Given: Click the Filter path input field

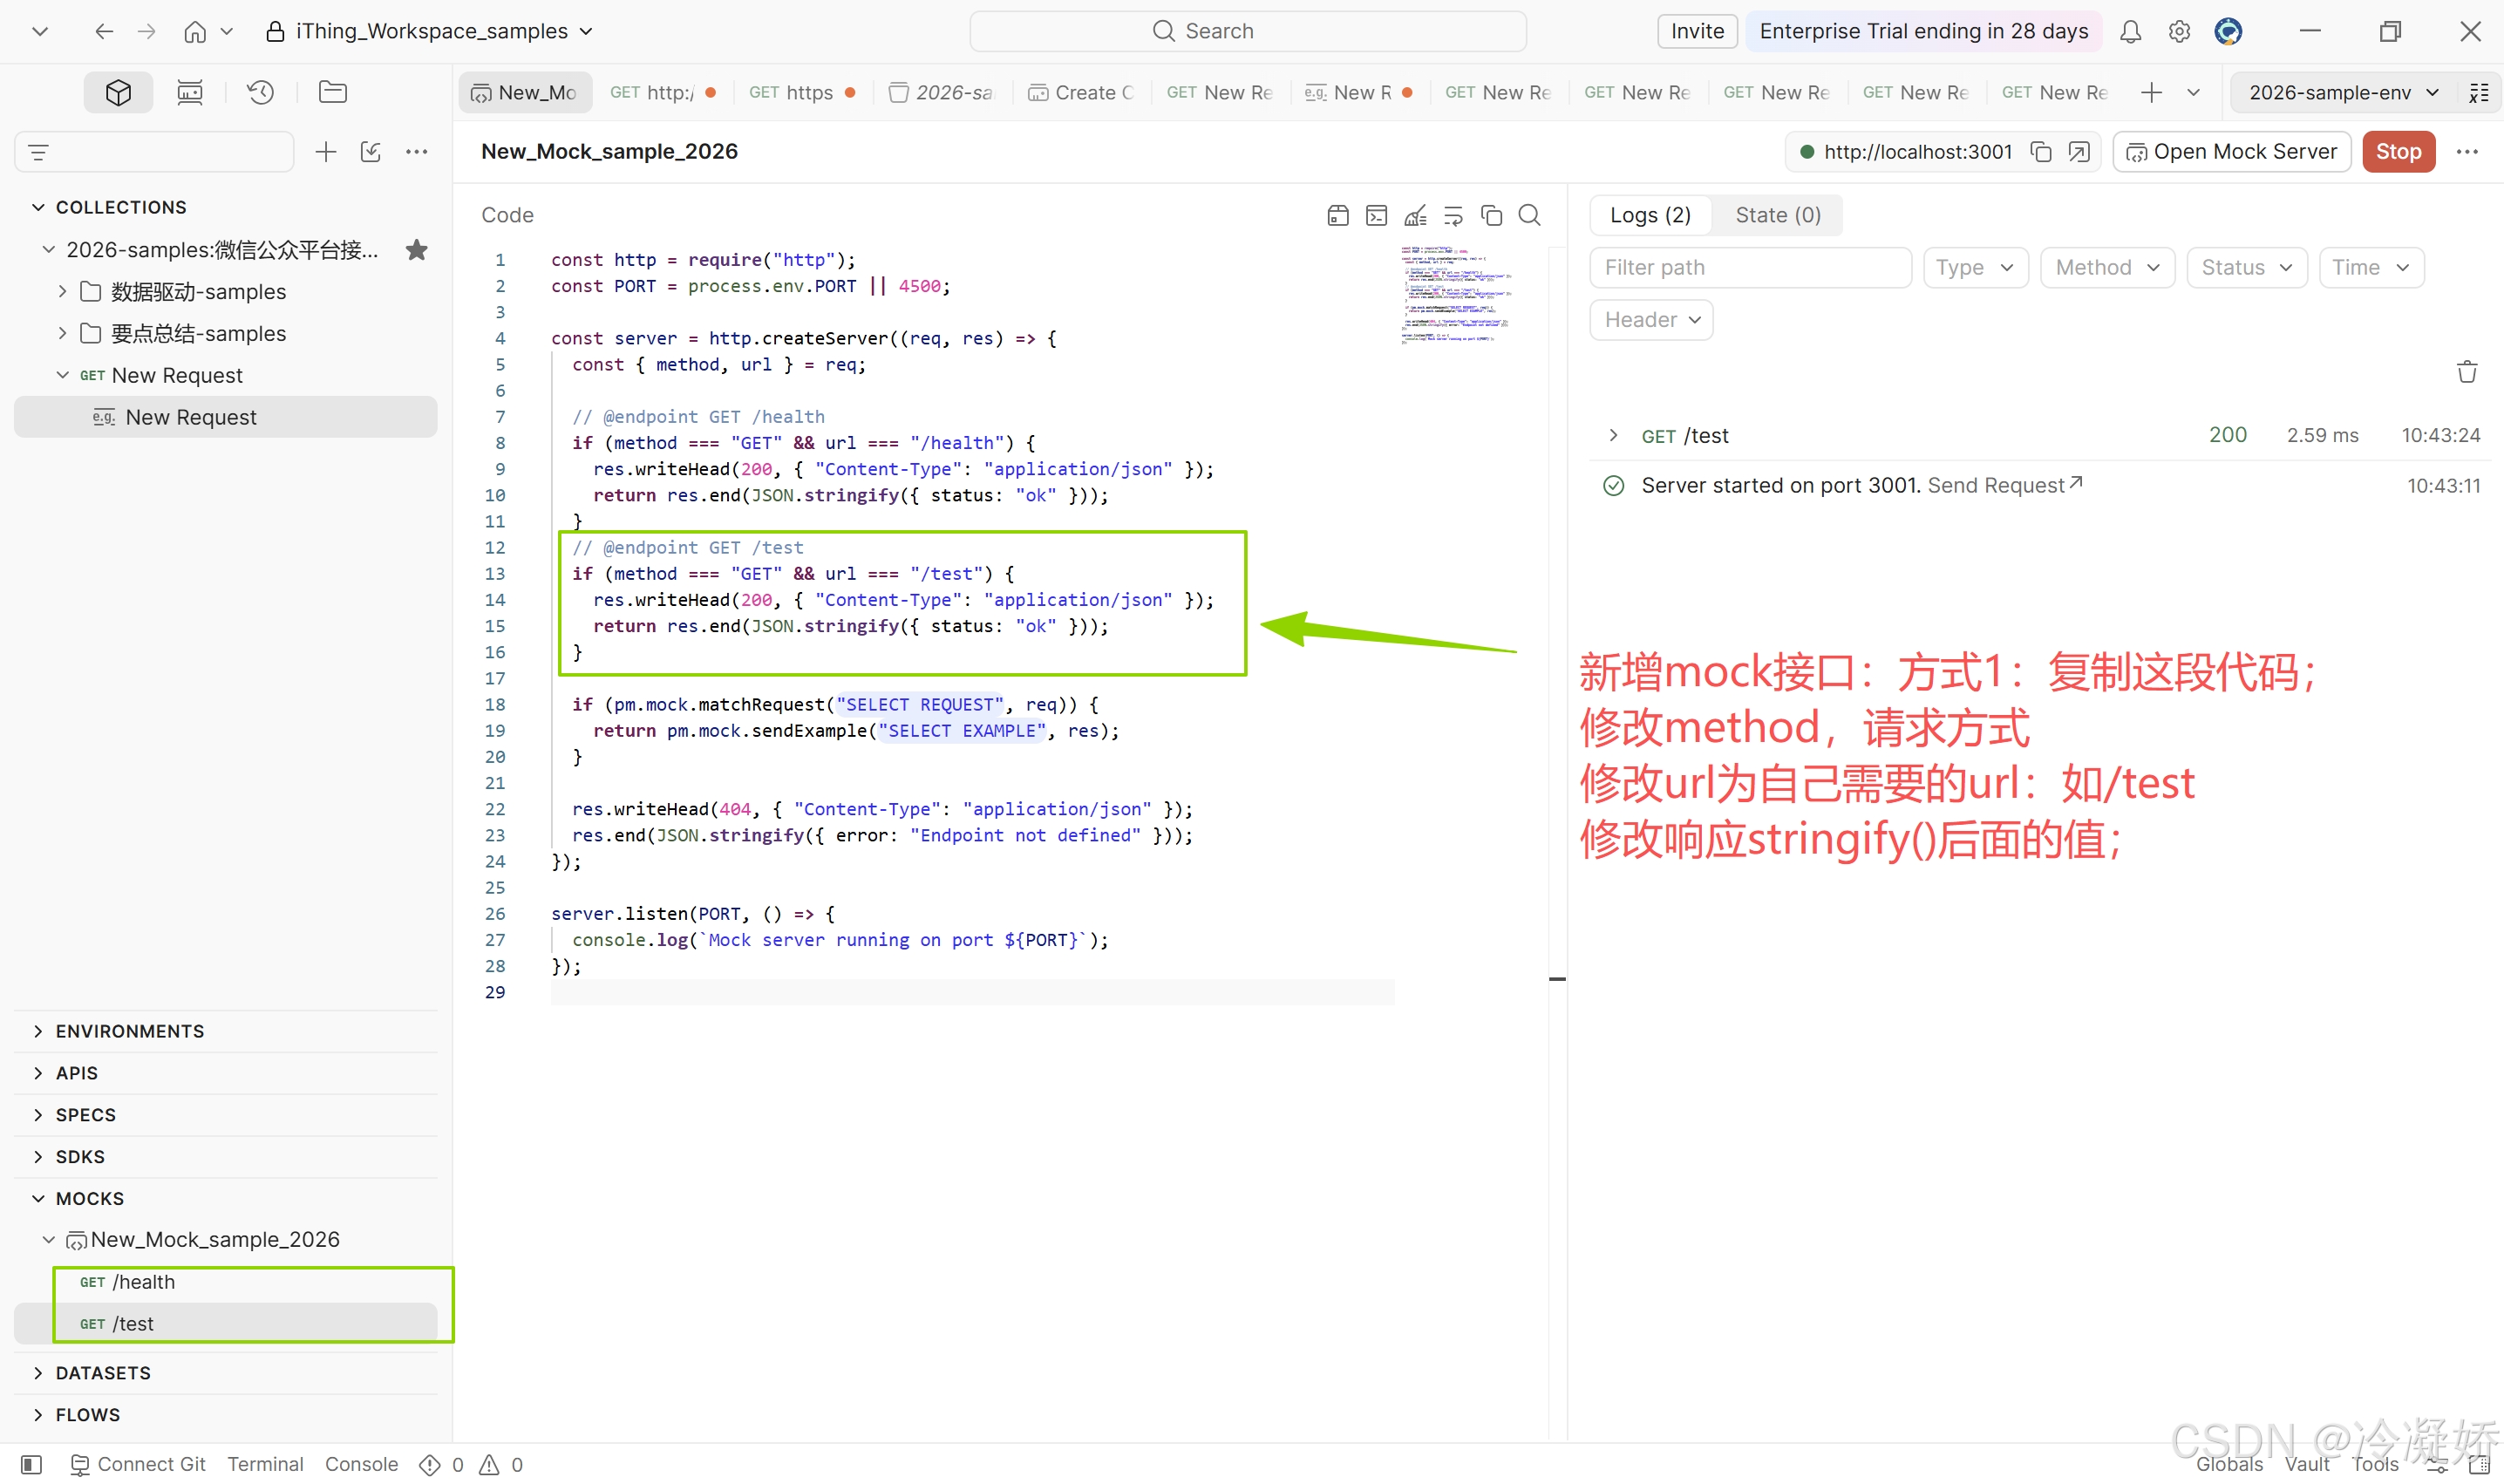Looking at the screenshot, I should (x=1750, y=268).
